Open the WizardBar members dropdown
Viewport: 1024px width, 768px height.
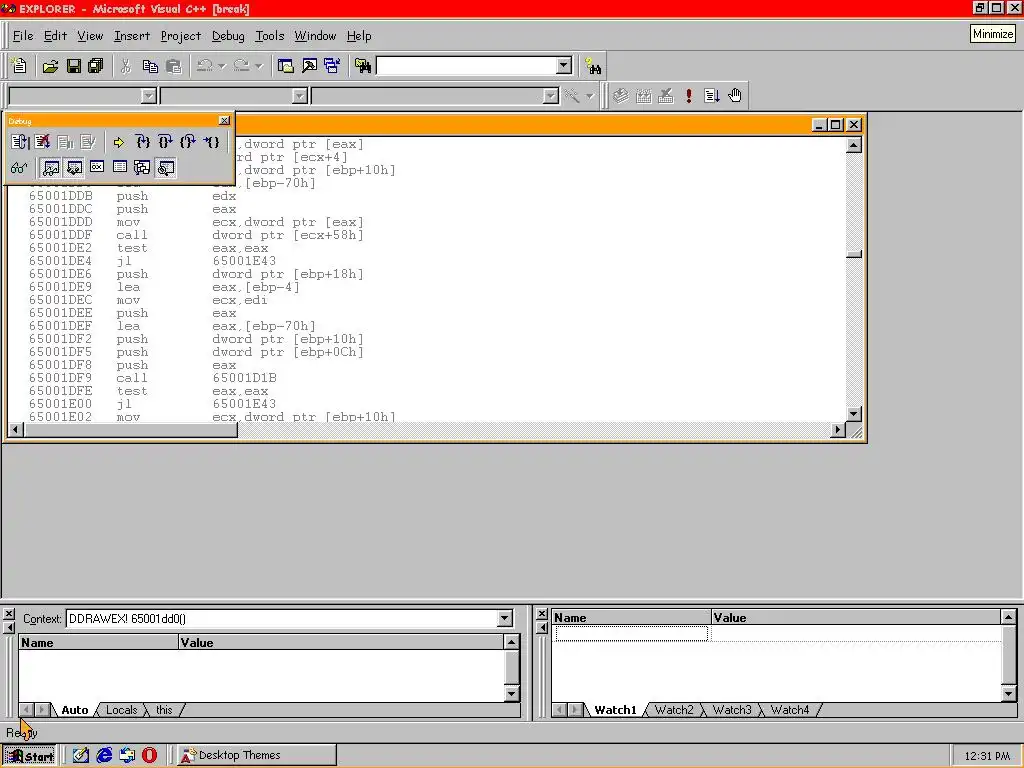pos(551,96)
